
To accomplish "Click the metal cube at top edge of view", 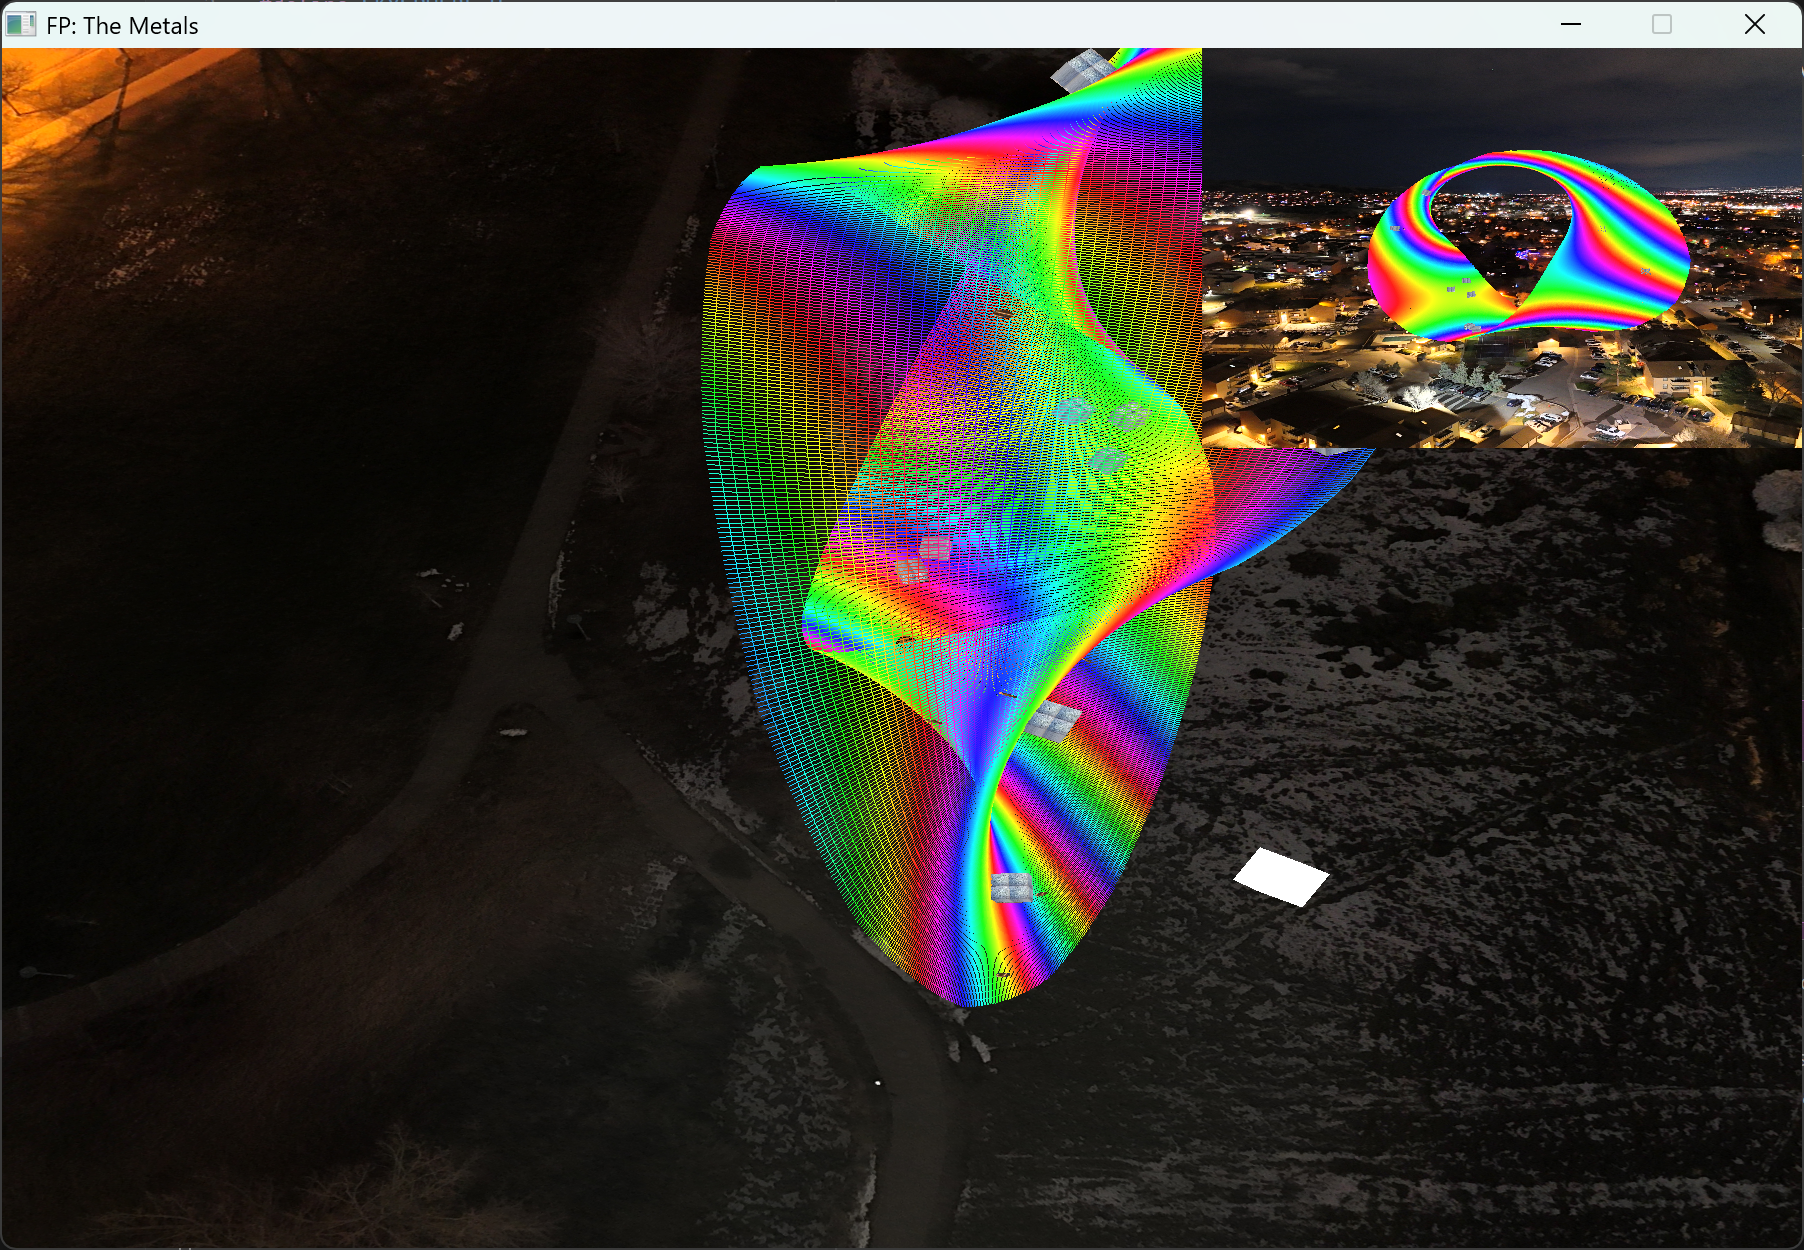I will point(1082,70).
